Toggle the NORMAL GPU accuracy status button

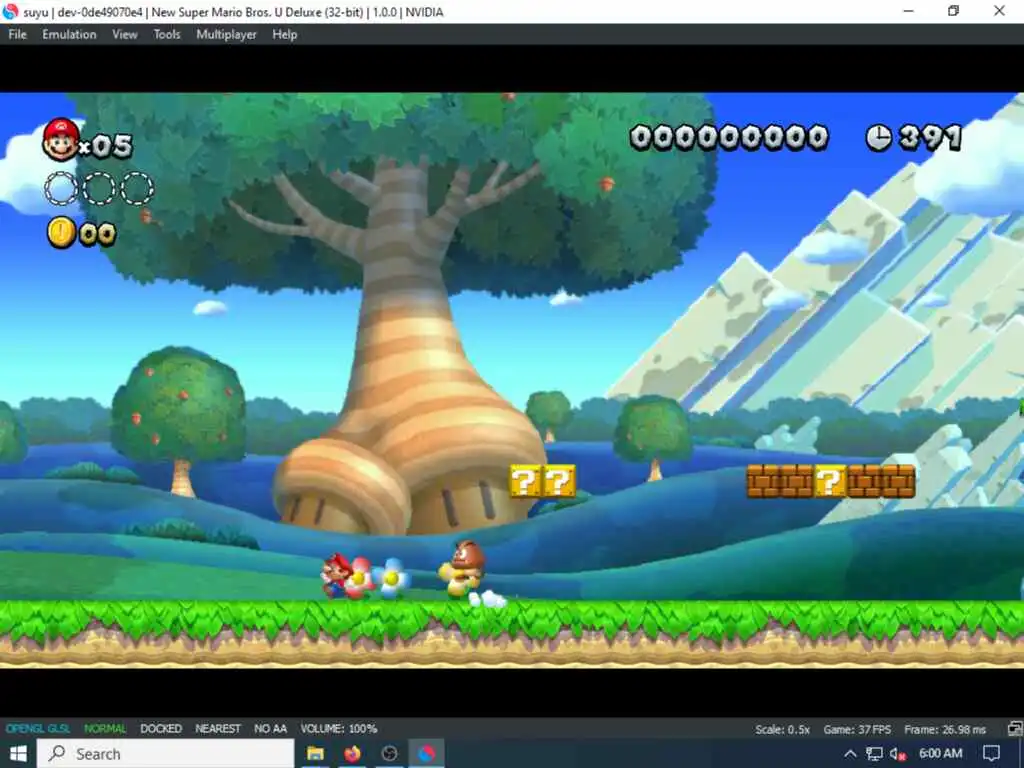(x=105, y=728)
